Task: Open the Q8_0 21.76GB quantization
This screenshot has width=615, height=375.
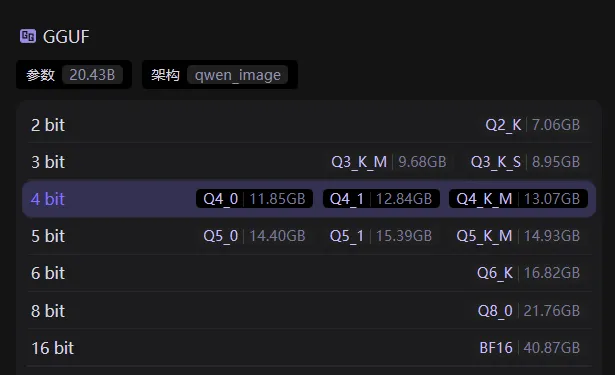Action: 529,311
